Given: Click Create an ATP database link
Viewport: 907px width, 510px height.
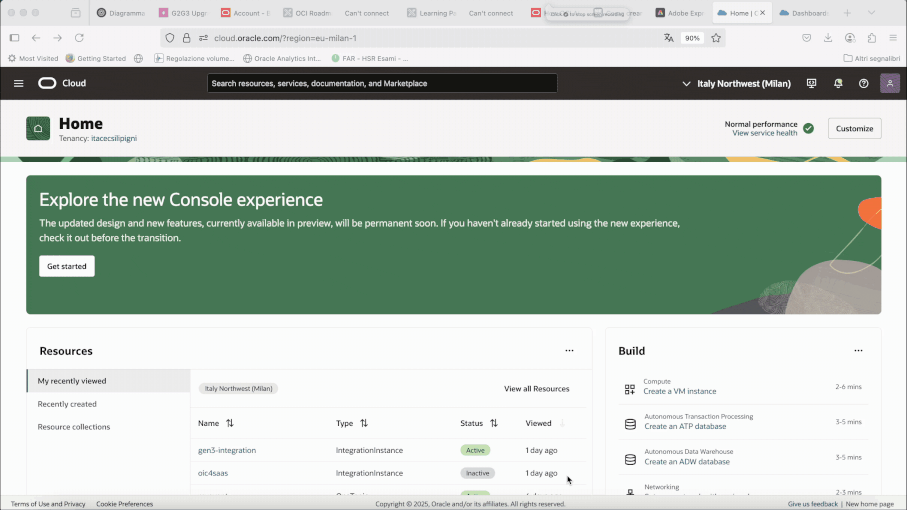Looking at the screenshot, I should click(685, 427).
